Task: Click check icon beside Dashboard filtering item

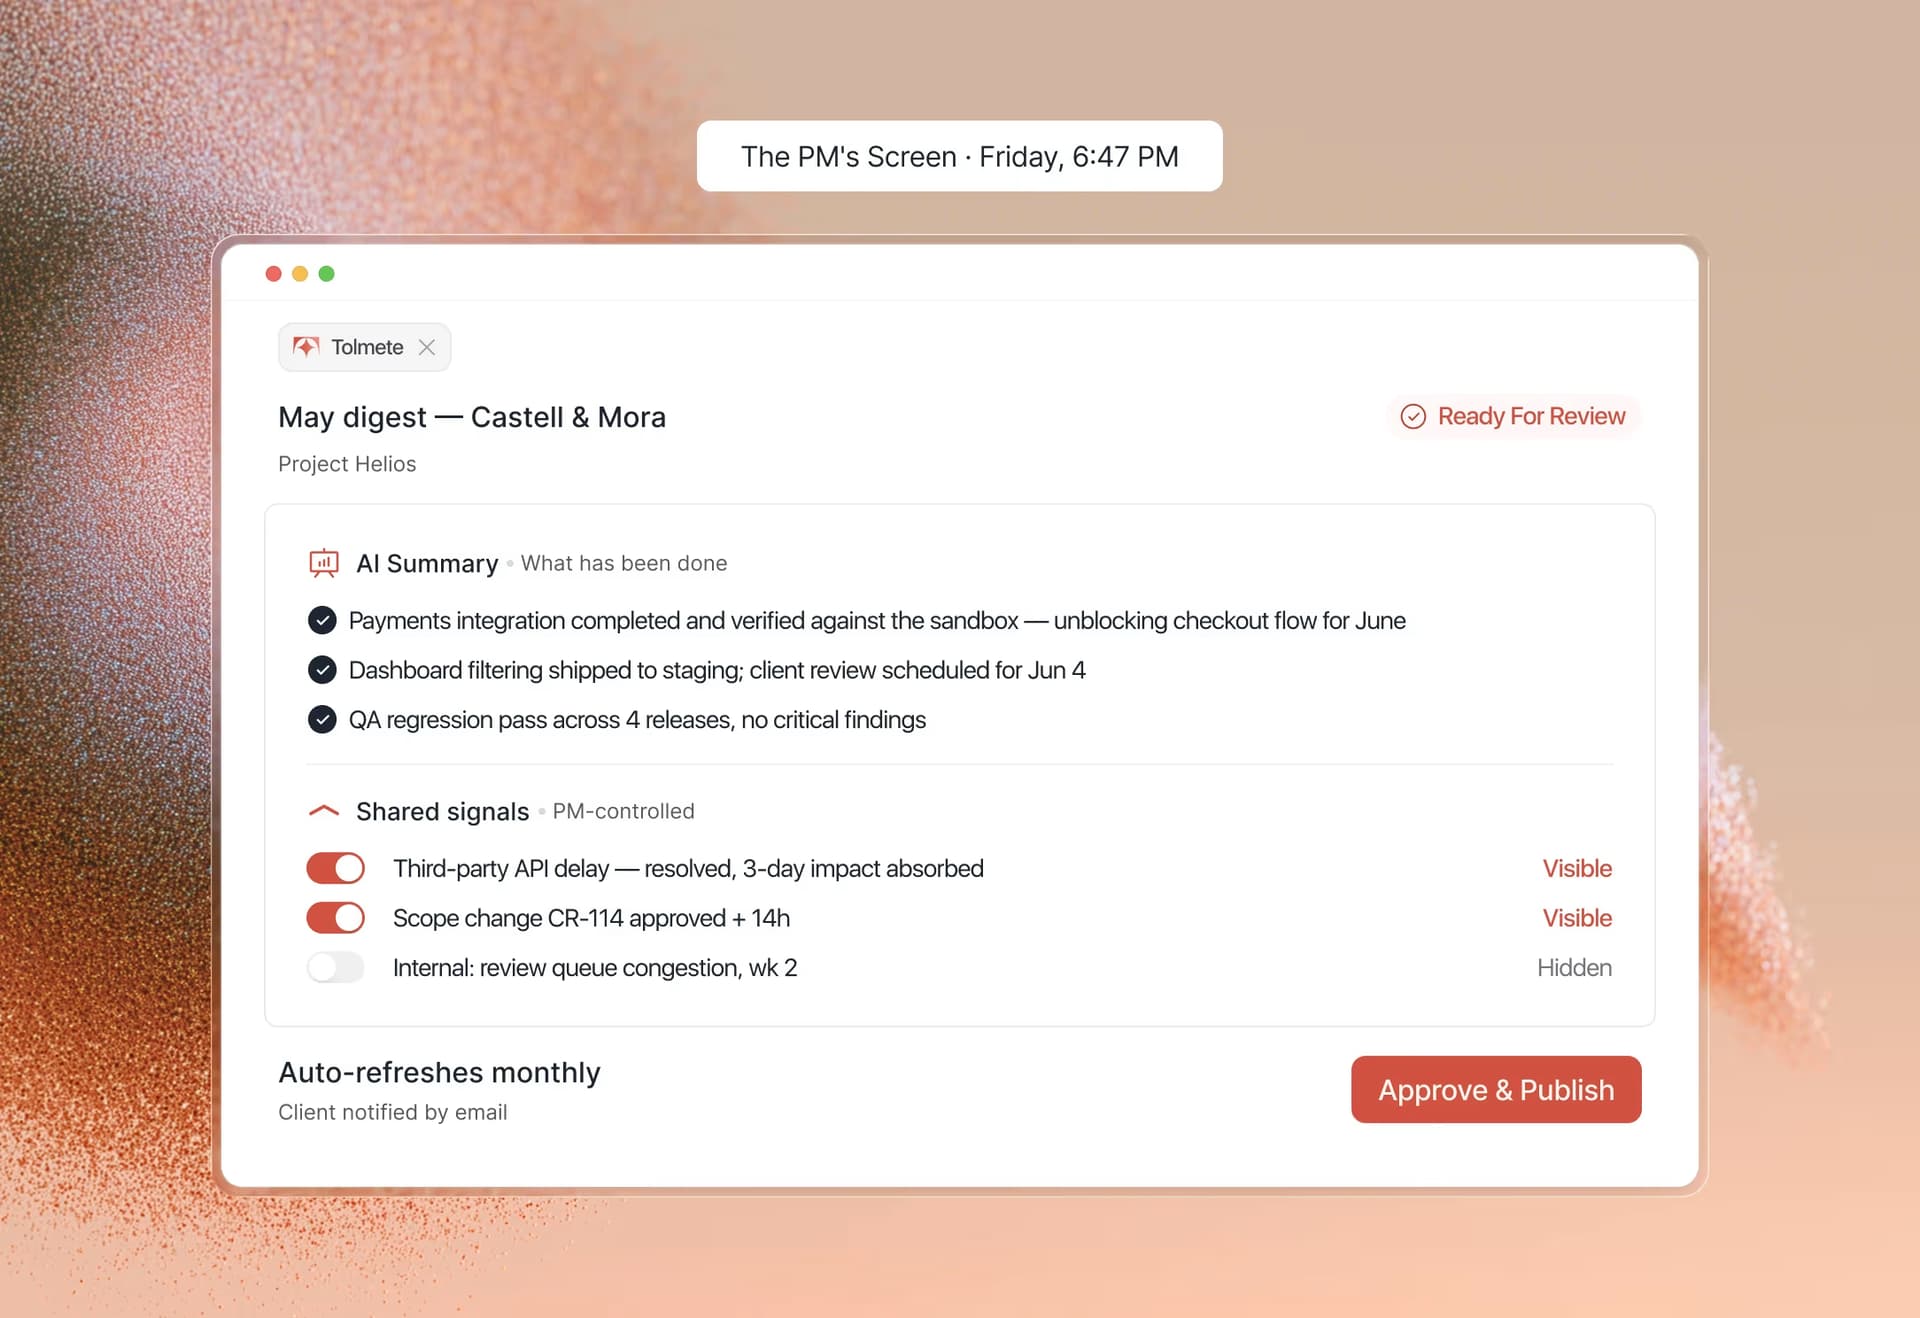Action: [322, 670]
